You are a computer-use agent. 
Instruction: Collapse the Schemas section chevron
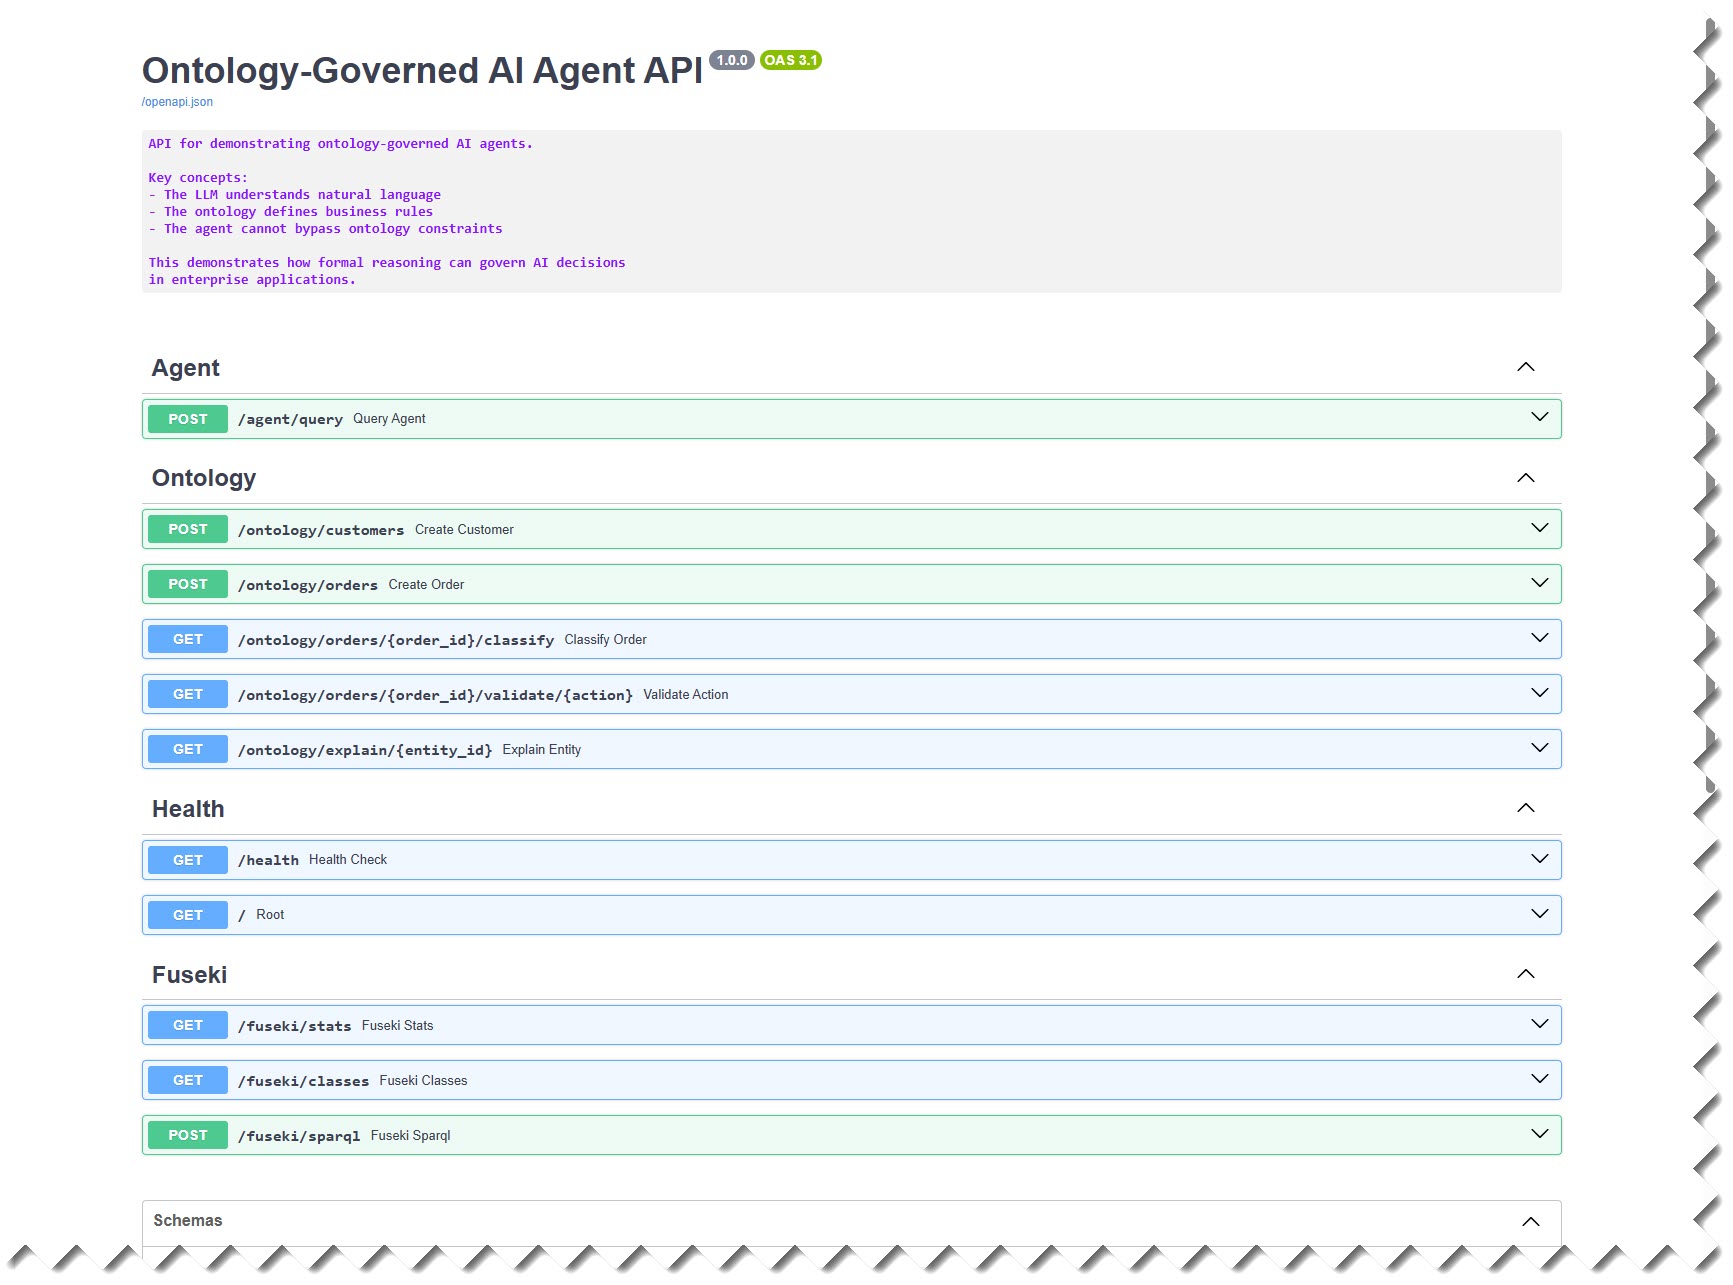[1530, 1221]
